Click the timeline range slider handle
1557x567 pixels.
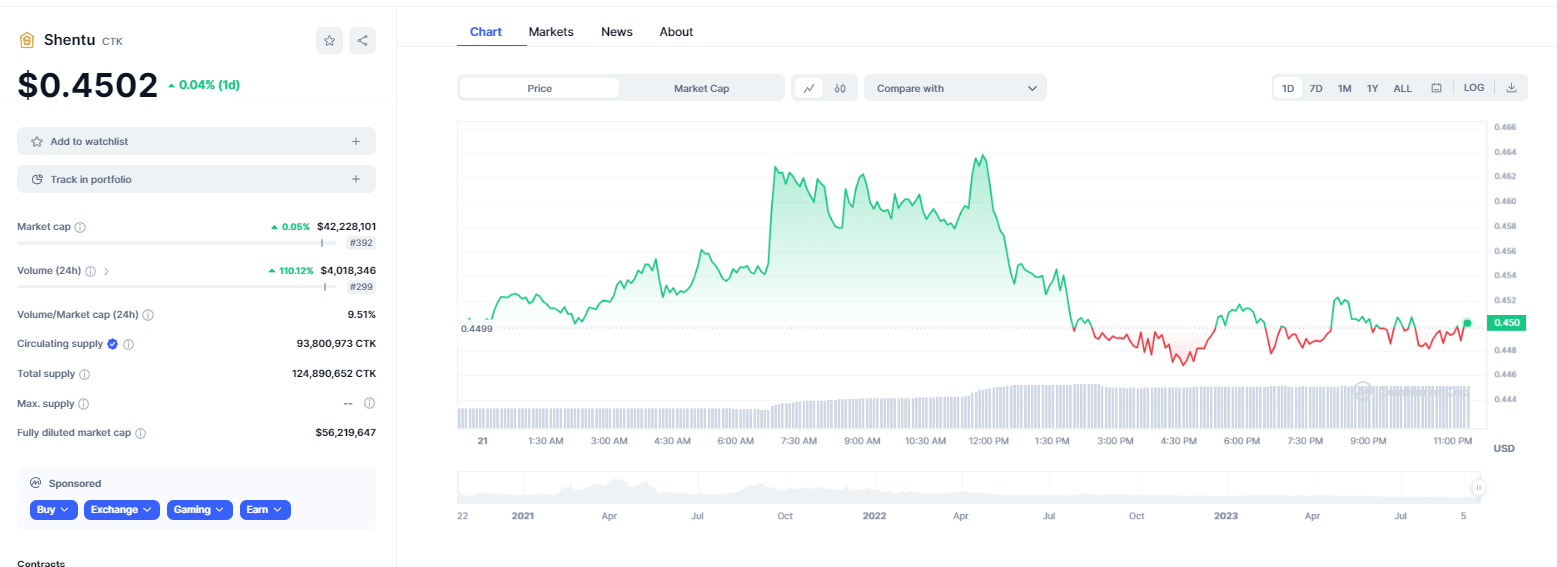pos(1477,488)
